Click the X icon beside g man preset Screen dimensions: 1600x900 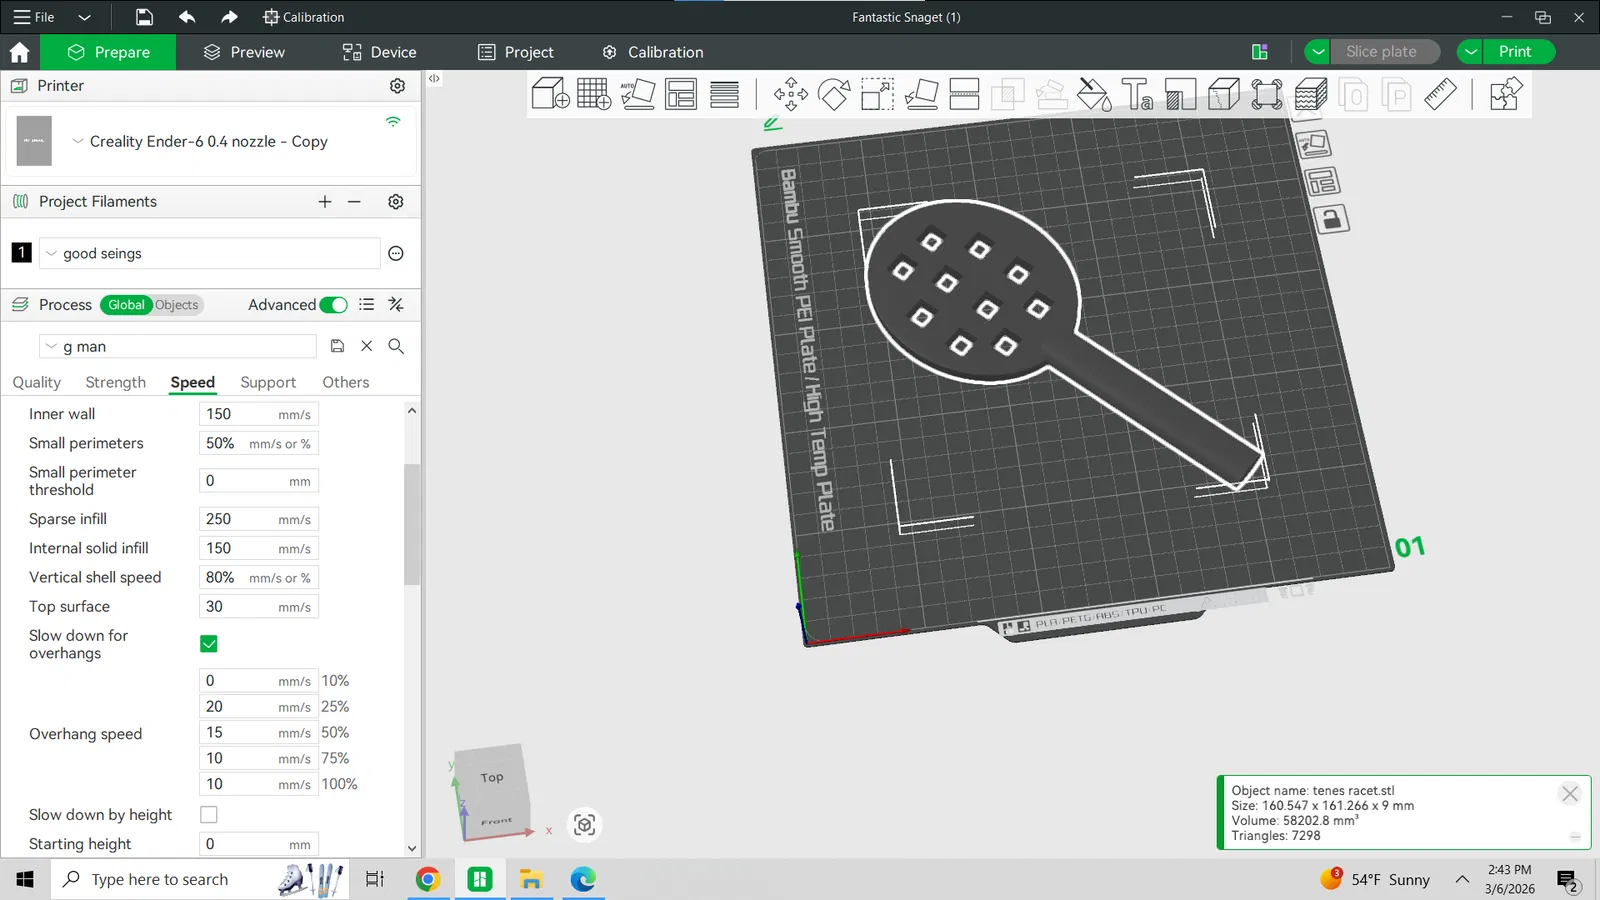click(x=367, y=346)
